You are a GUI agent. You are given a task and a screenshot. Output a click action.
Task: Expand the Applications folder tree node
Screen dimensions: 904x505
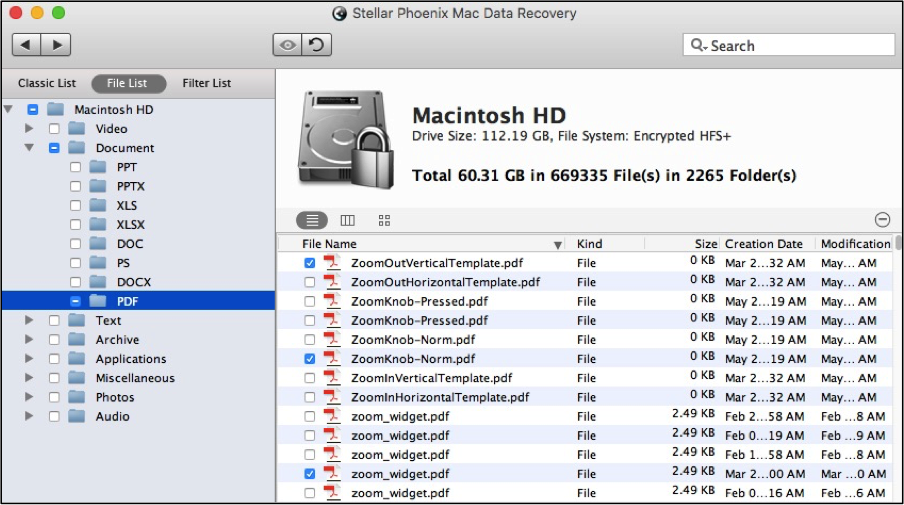[x=29, y=359]
